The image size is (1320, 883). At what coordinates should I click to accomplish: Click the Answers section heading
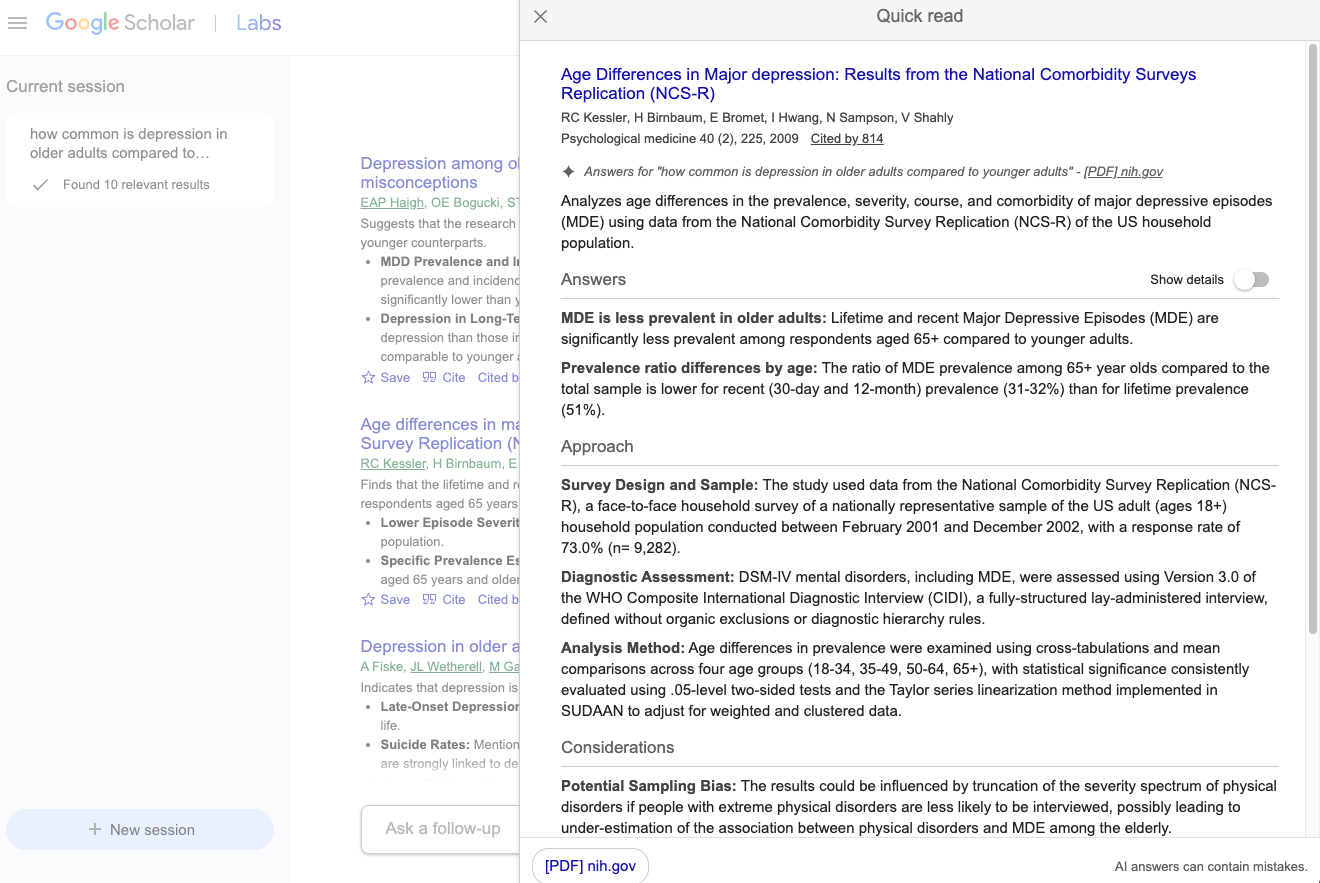coord(594,280)
